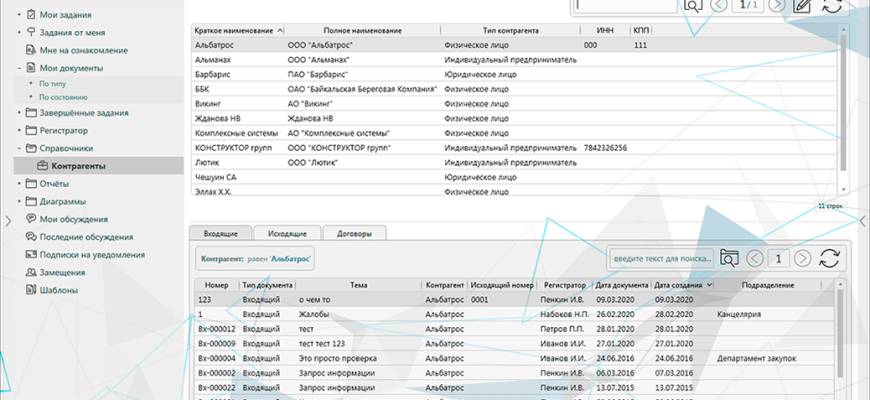The width and height of the screenshot is (870, 400).
Task: Refresh the contractors list with top refresh icon
Action: point(831,5)
